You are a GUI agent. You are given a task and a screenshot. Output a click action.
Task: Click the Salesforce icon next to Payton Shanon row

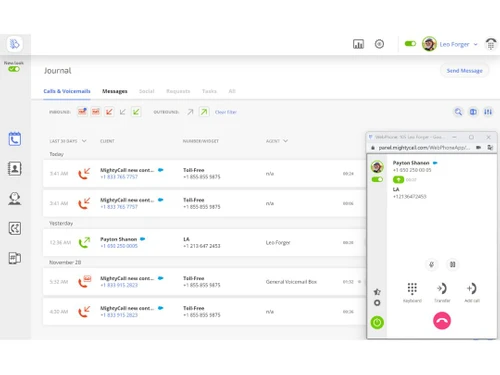pos(143,239)
